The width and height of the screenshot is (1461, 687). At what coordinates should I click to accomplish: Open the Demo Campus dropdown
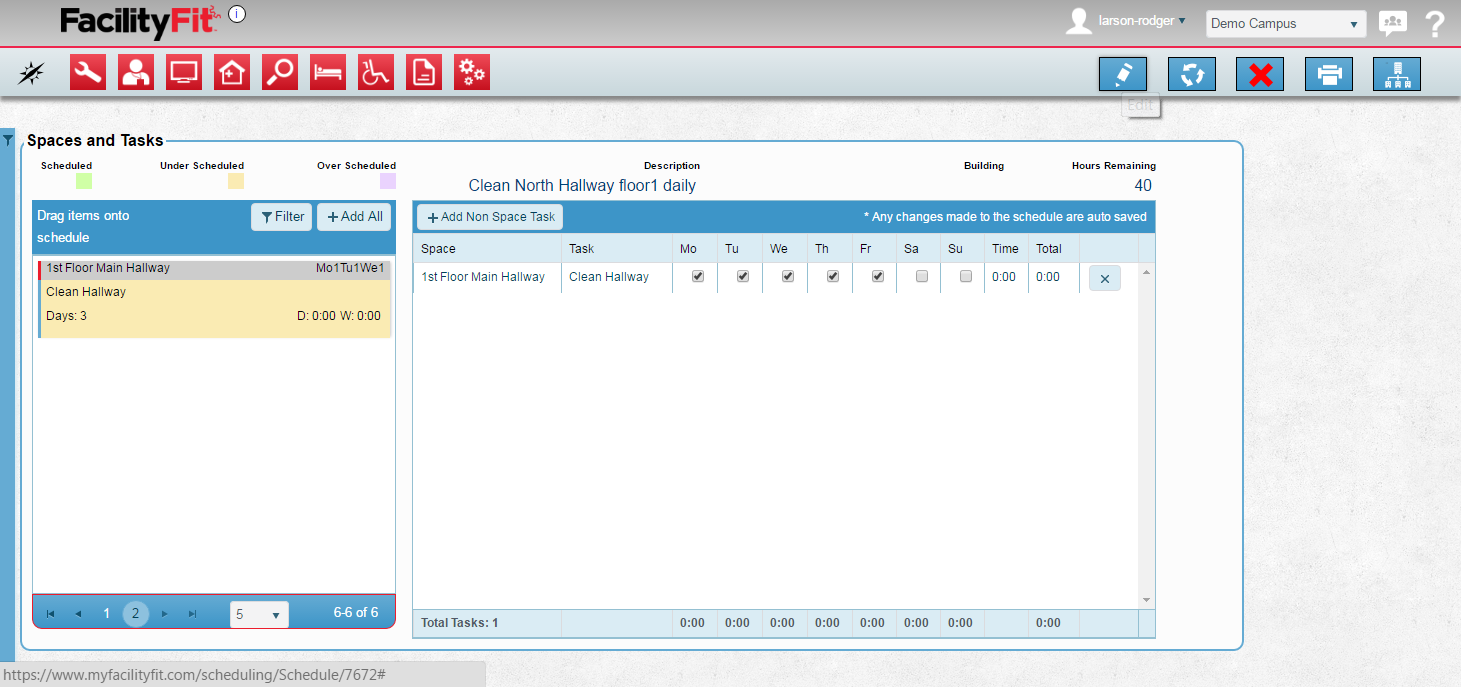pos(1285,24)
